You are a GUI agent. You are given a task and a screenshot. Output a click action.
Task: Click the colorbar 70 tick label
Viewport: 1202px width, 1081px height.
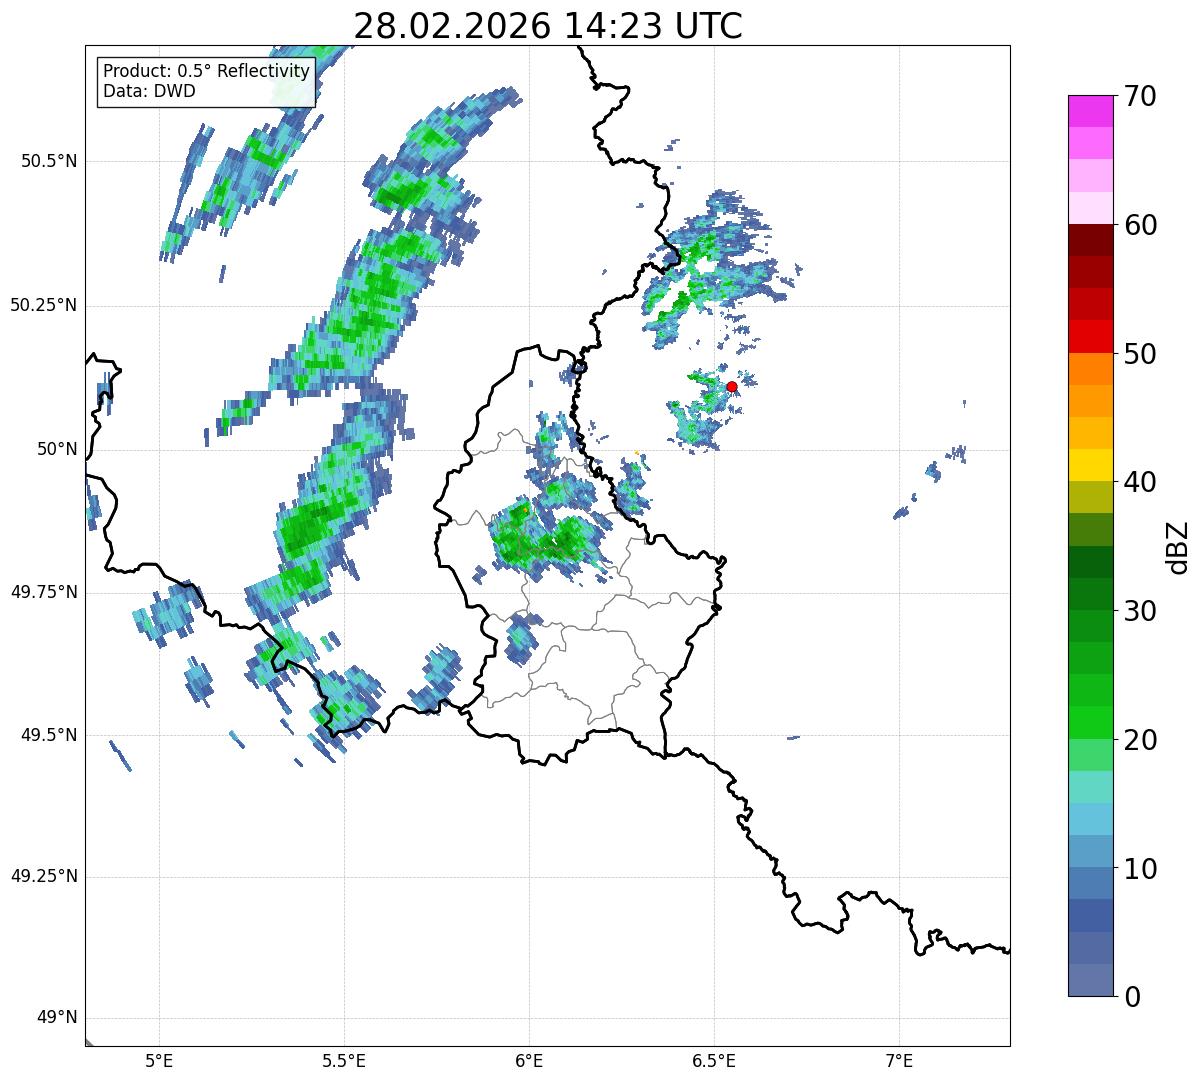click(x=1140, y=96)
